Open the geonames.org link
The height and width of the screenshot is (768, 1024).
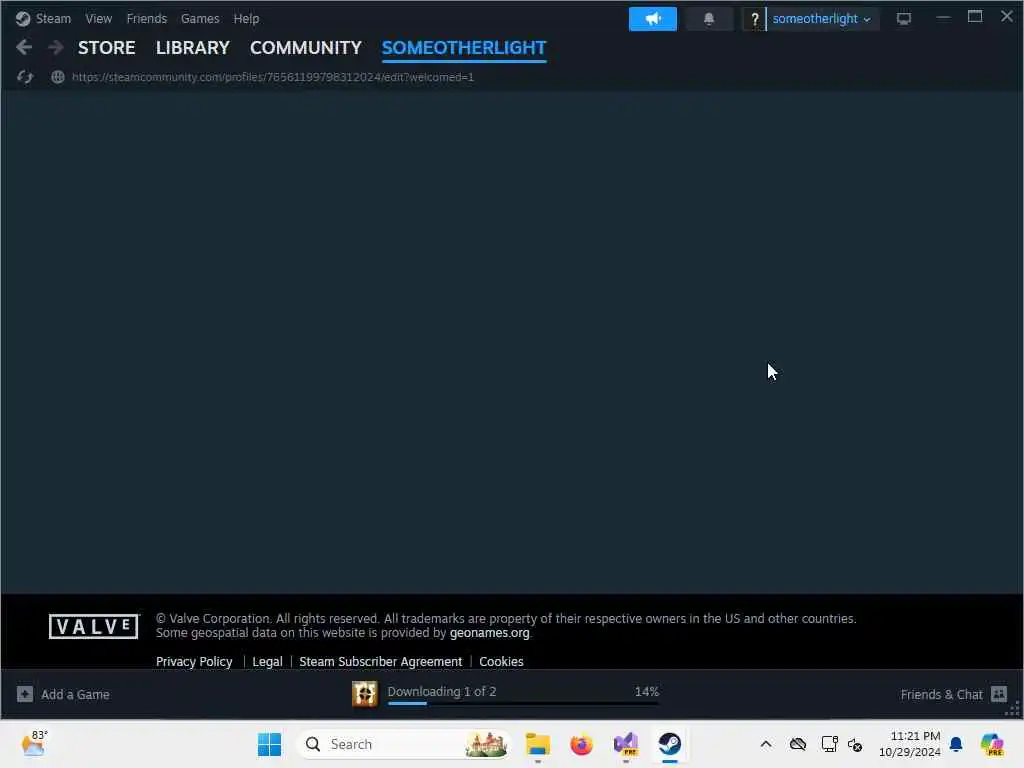pos(490,633)
